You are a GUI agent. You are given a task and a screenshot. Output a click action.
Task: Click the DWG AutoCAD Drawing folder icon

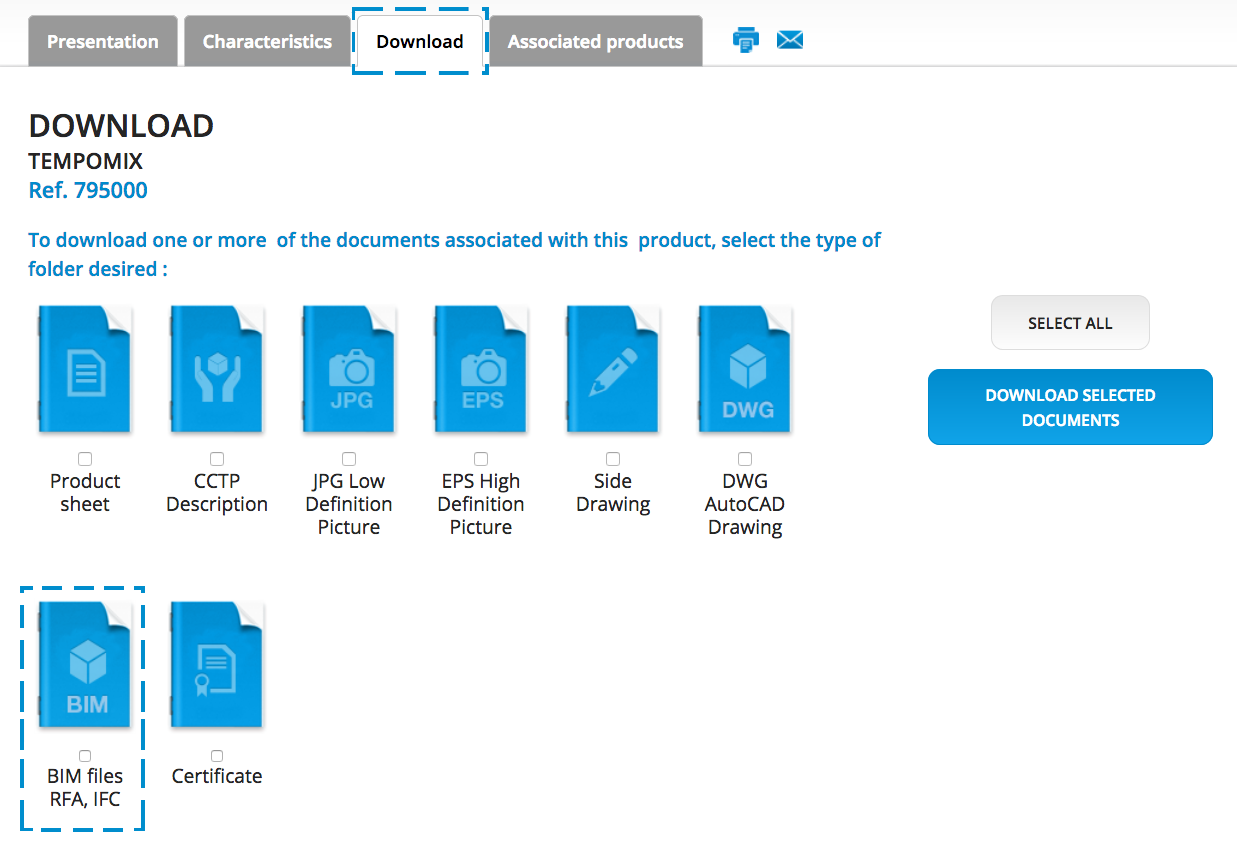point(745,369)
